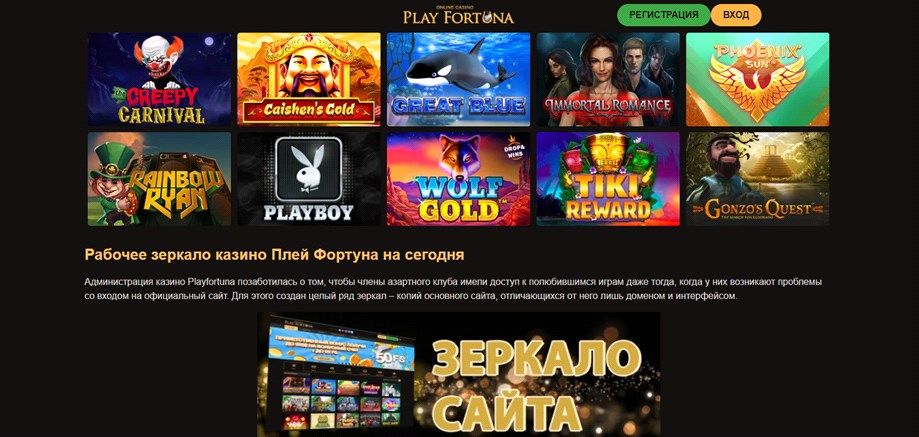Open the Caishen's Gold slot tile

pos(309,79)
